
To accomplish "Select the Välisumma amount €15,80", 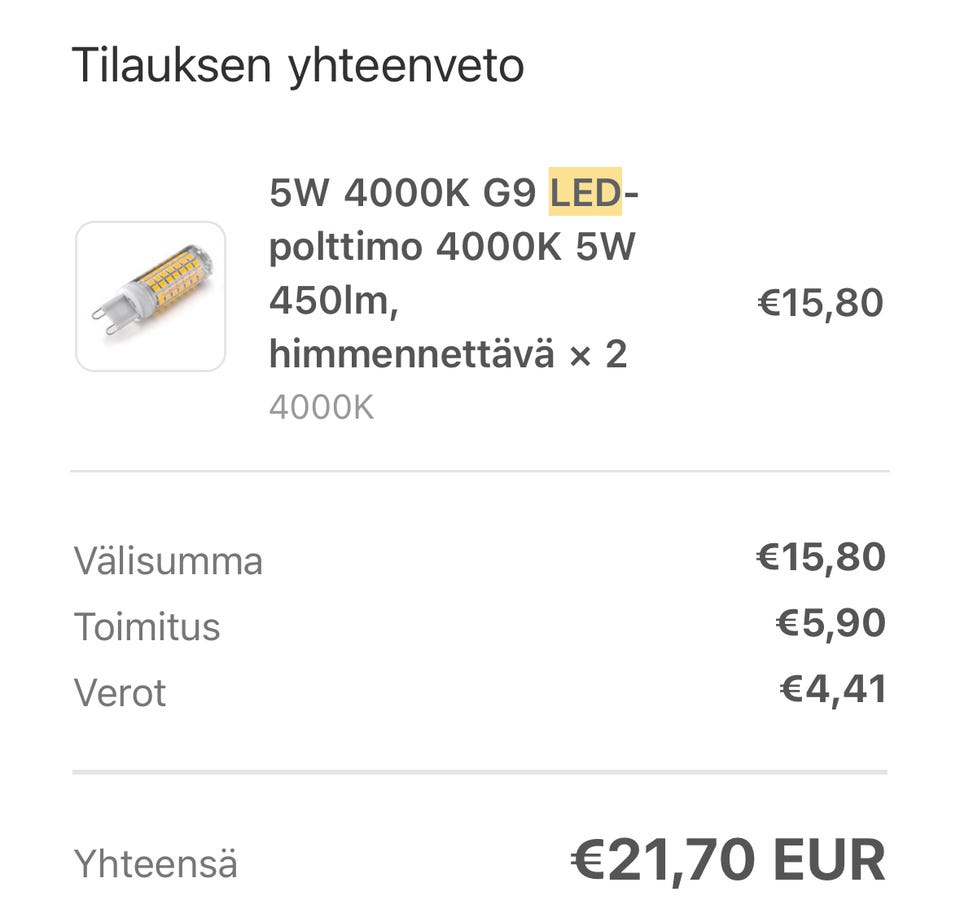I will [x=820, y=557].
